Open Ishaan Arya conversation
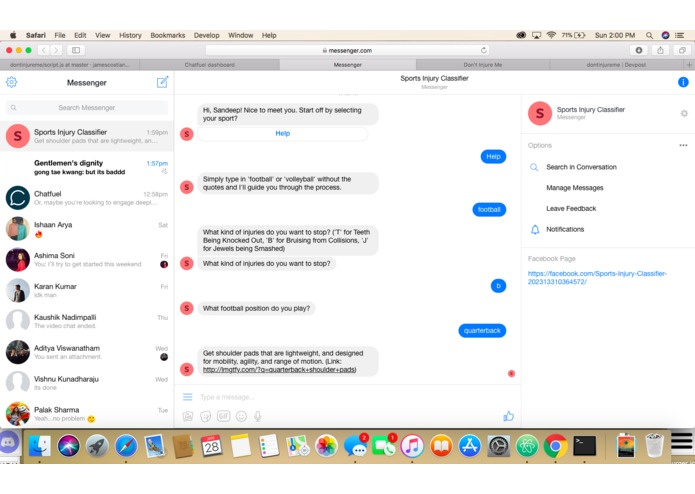 coord(87,229)
